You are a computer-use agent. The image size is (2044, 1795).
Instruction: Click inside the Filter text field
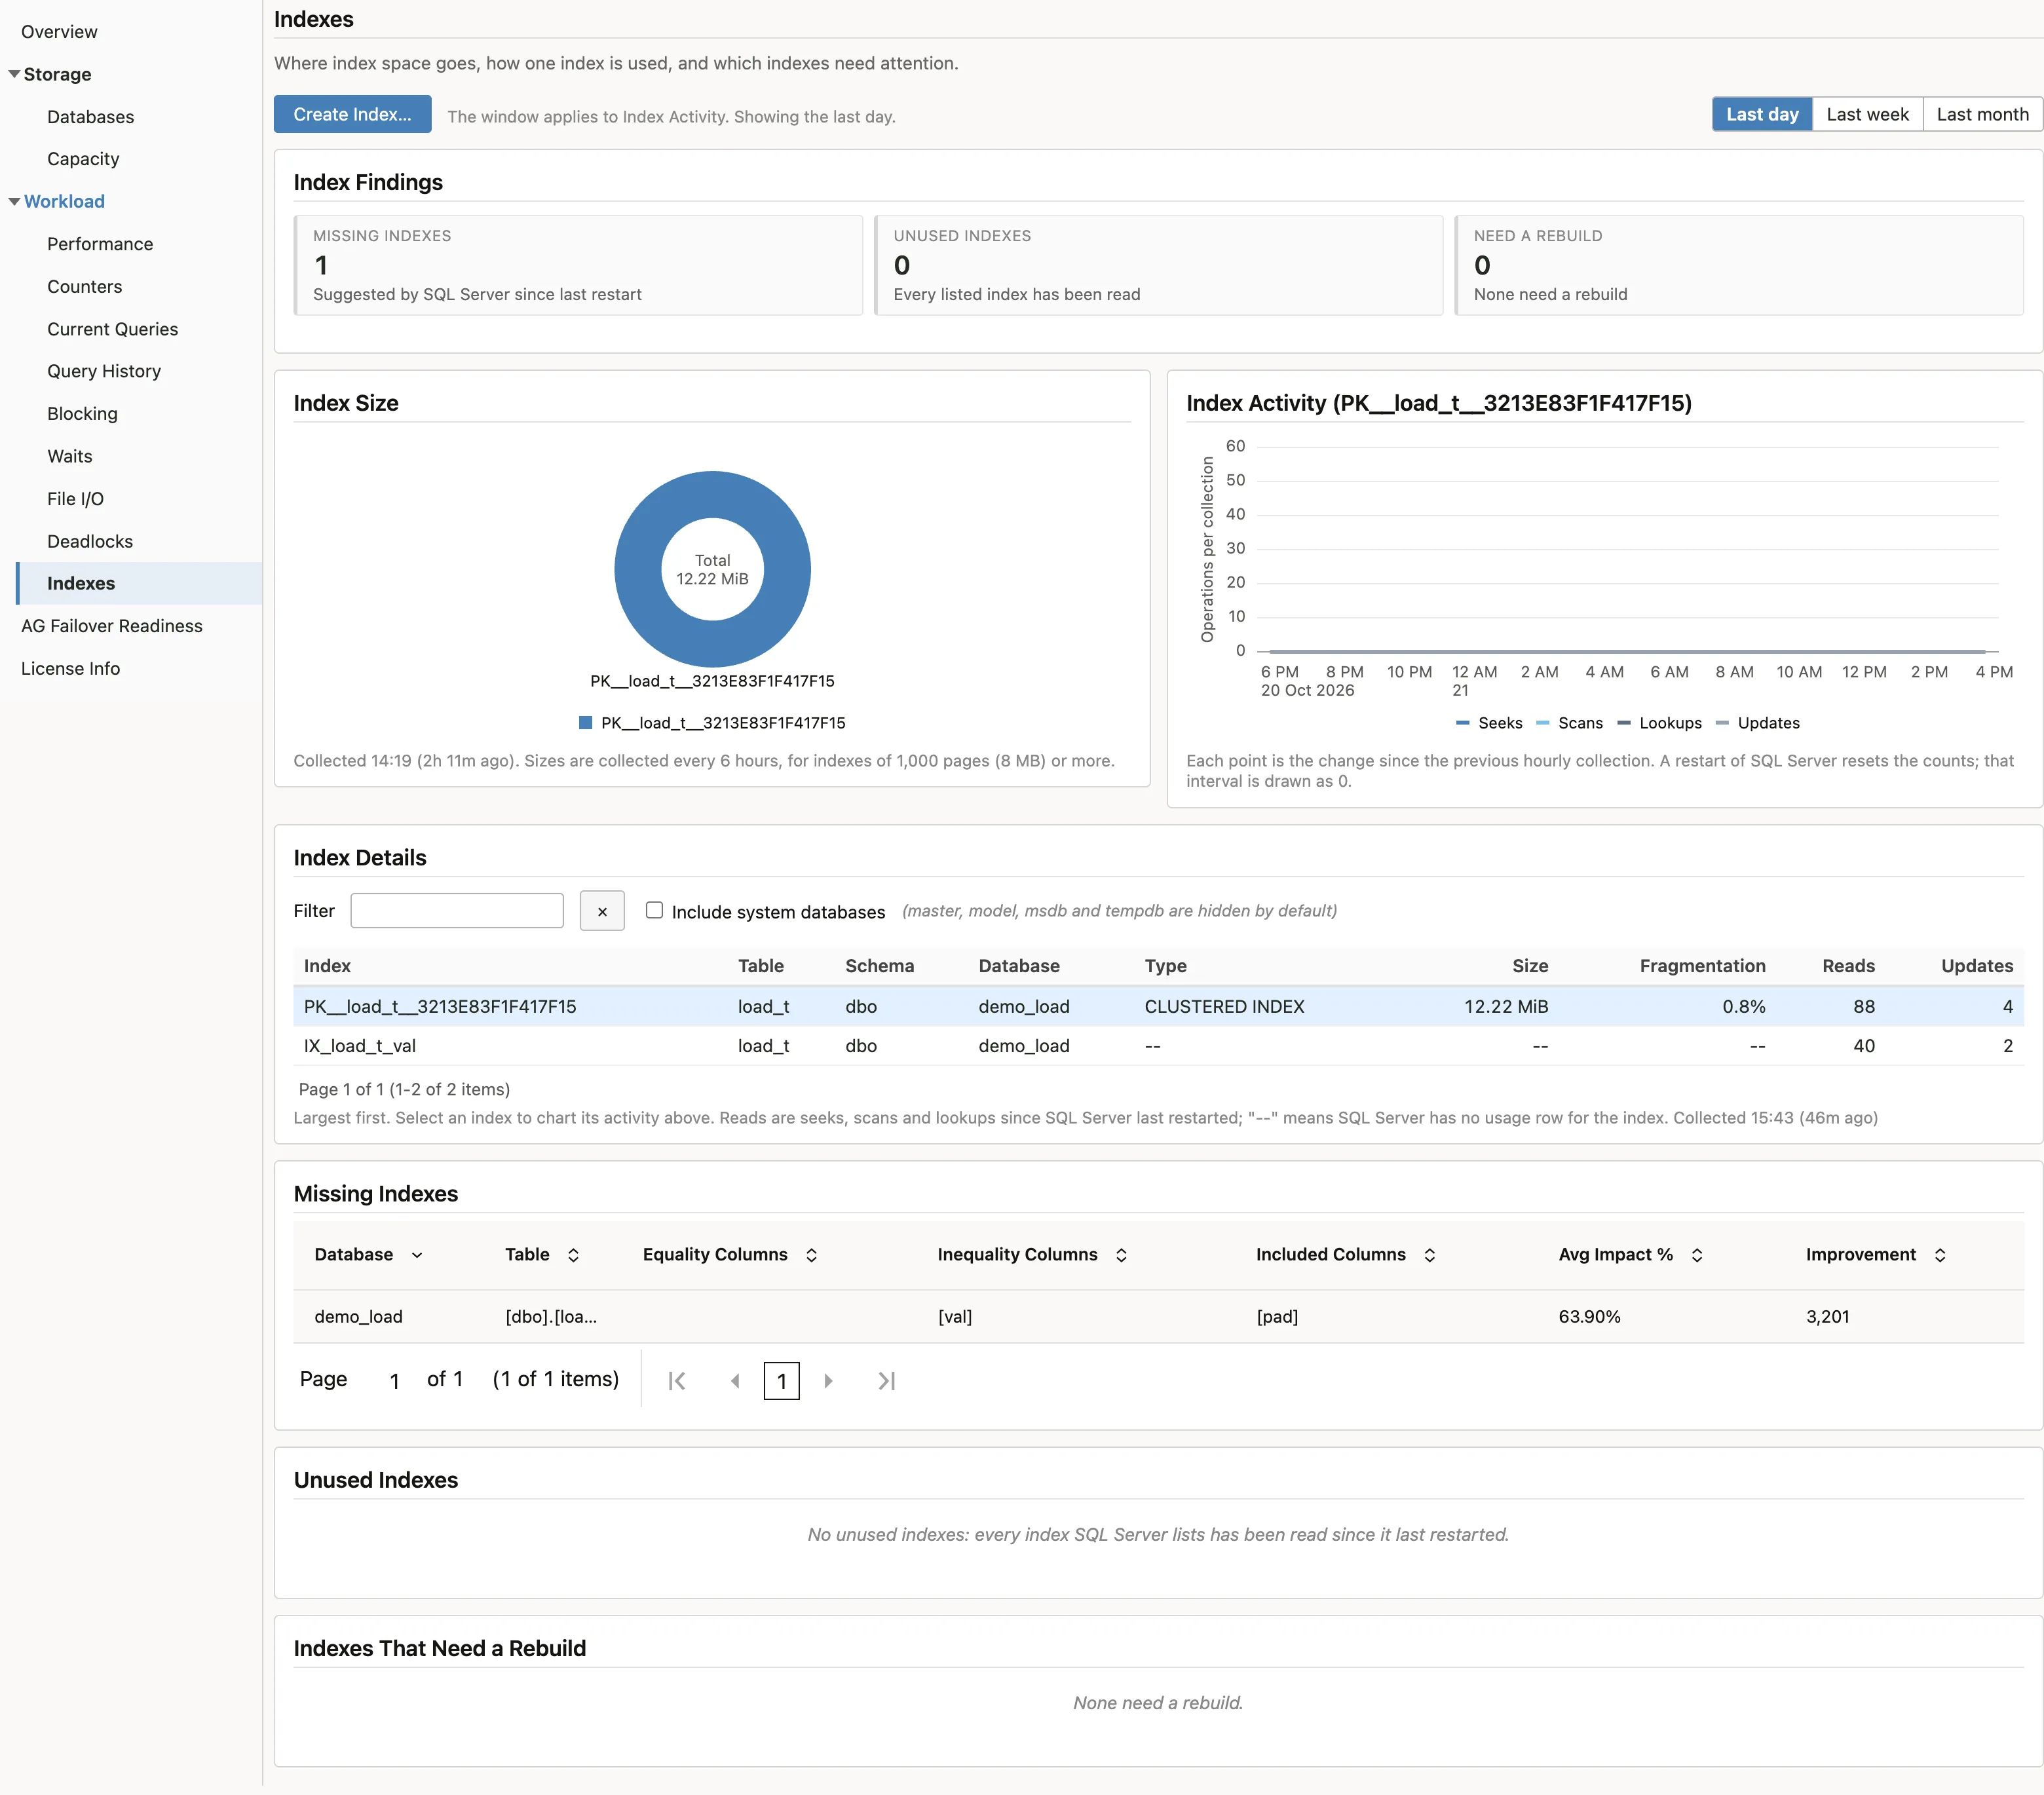click(x=457, y=911)
